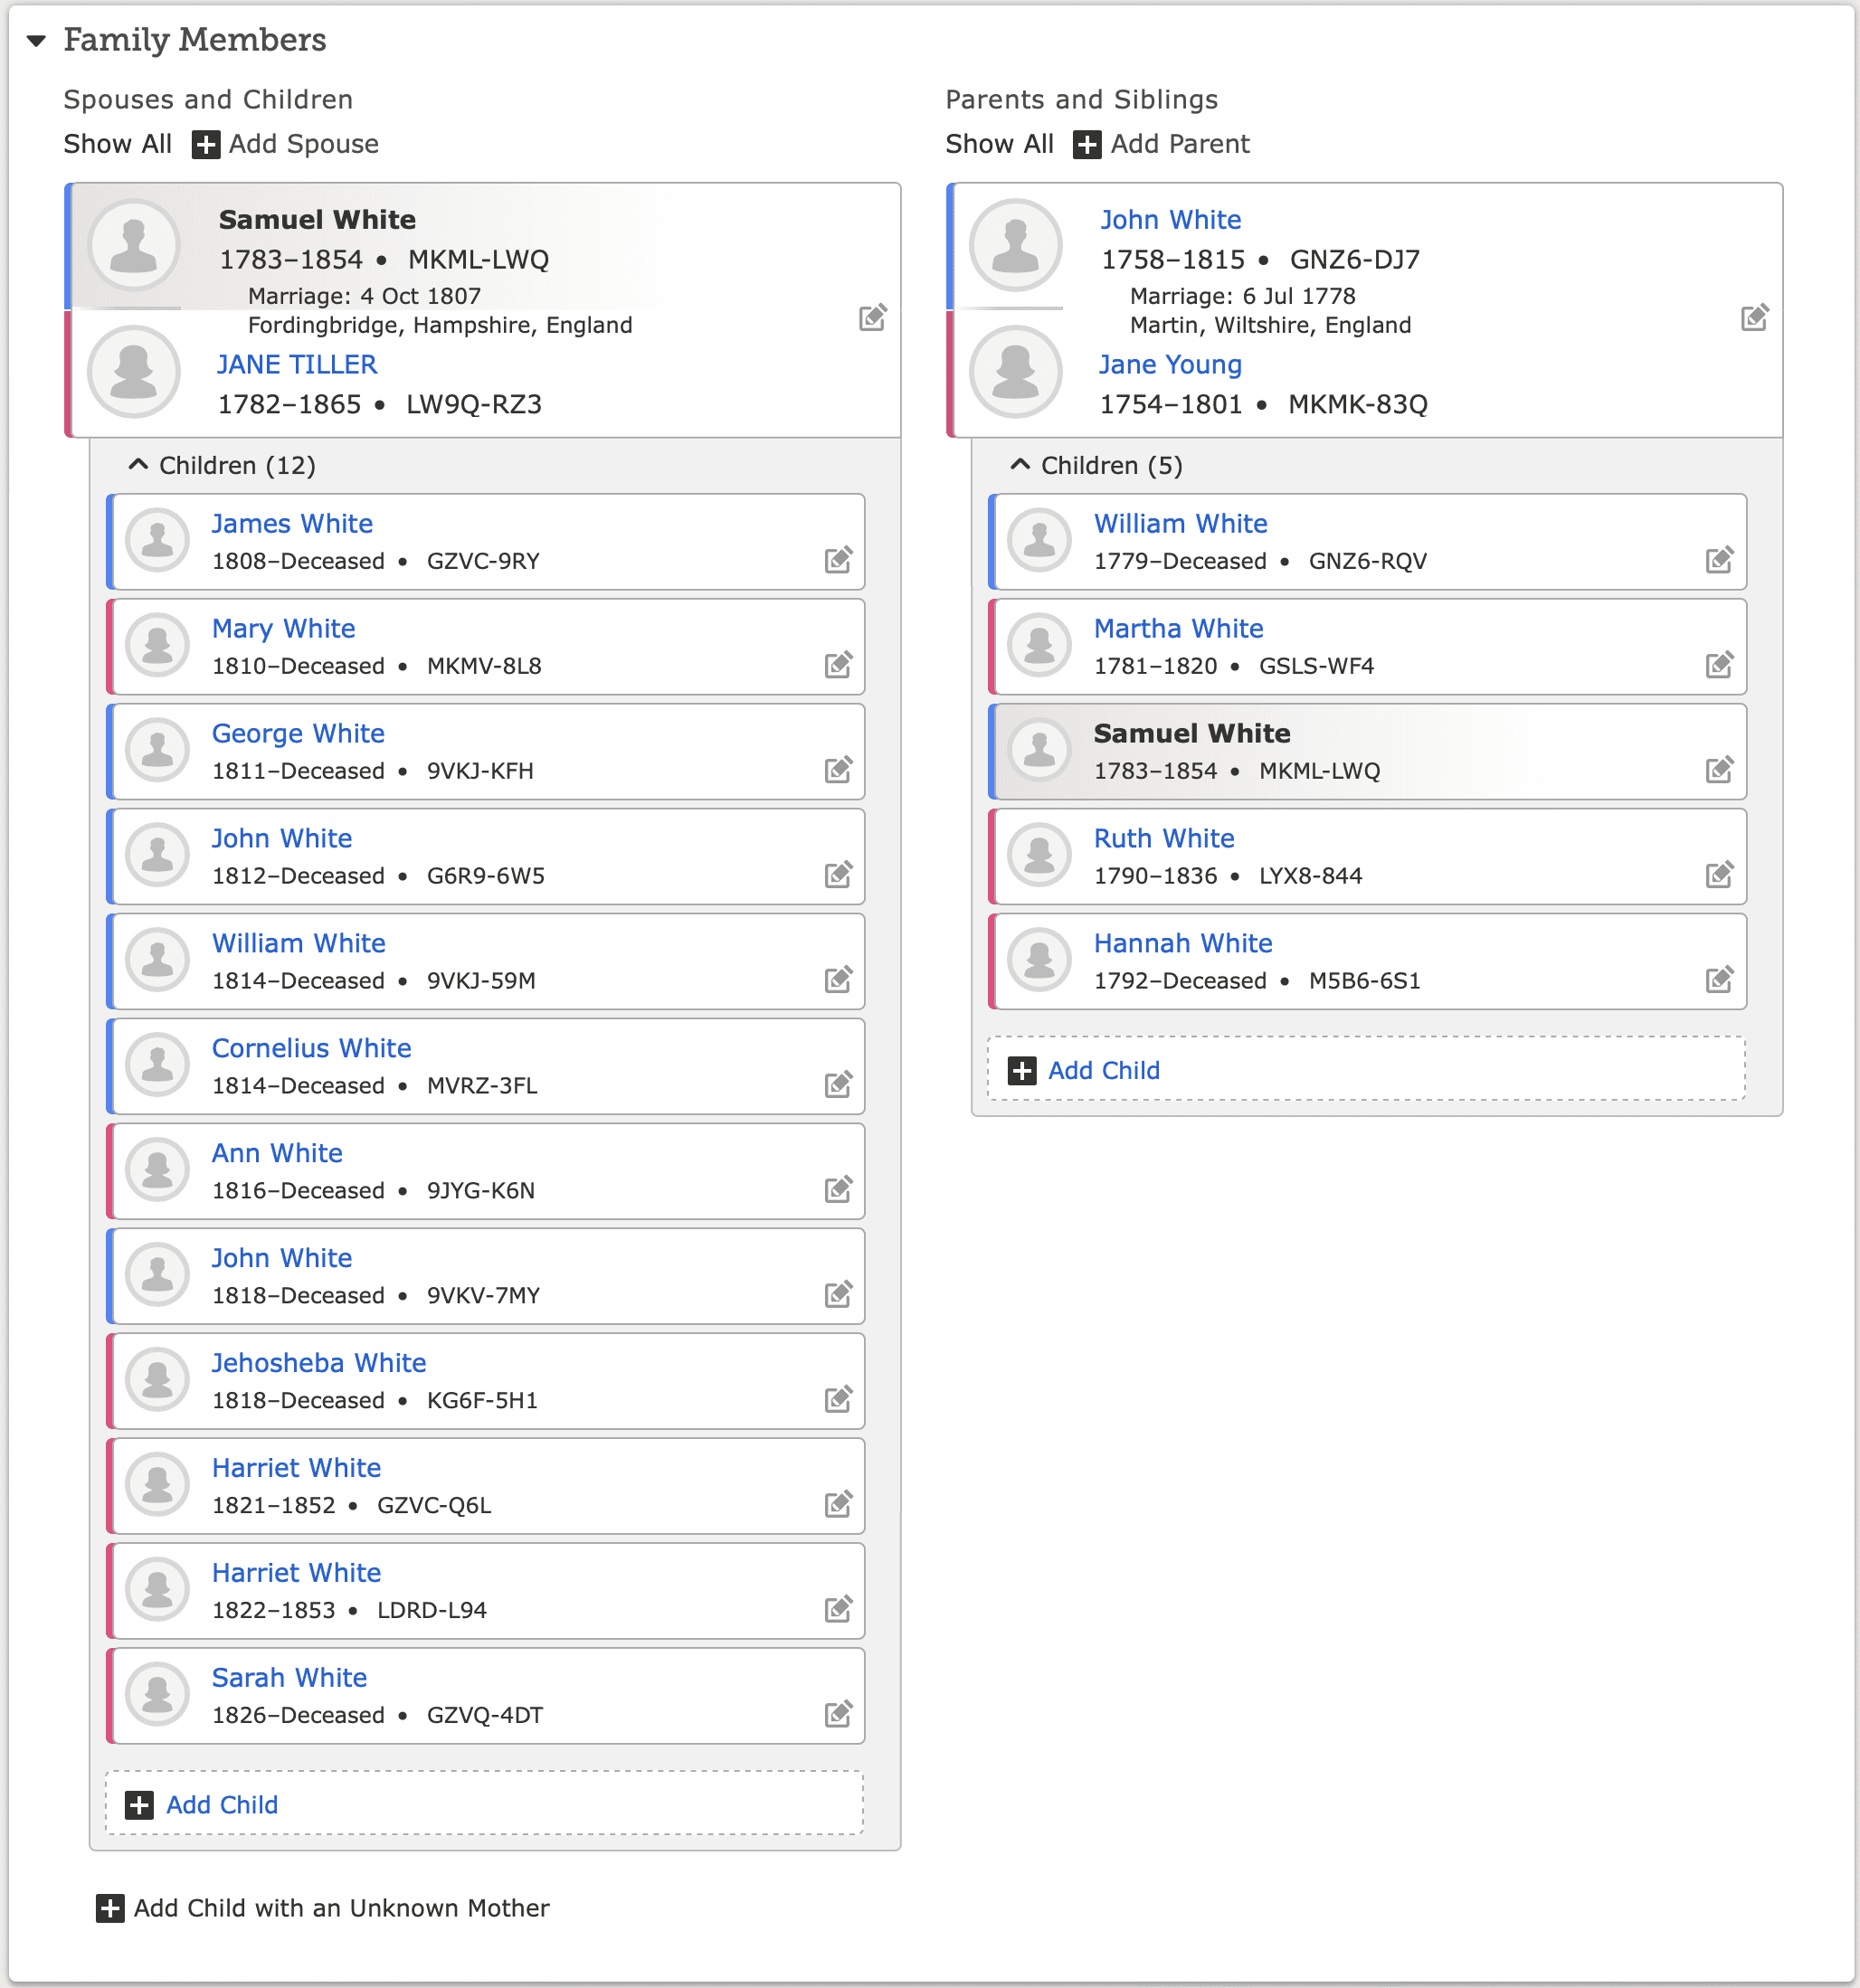Open Jehosheba White's profile
Image resolution: width=1860 pixels, height=1988 pixels.
pyautogui.click(x=319, y=1362)
